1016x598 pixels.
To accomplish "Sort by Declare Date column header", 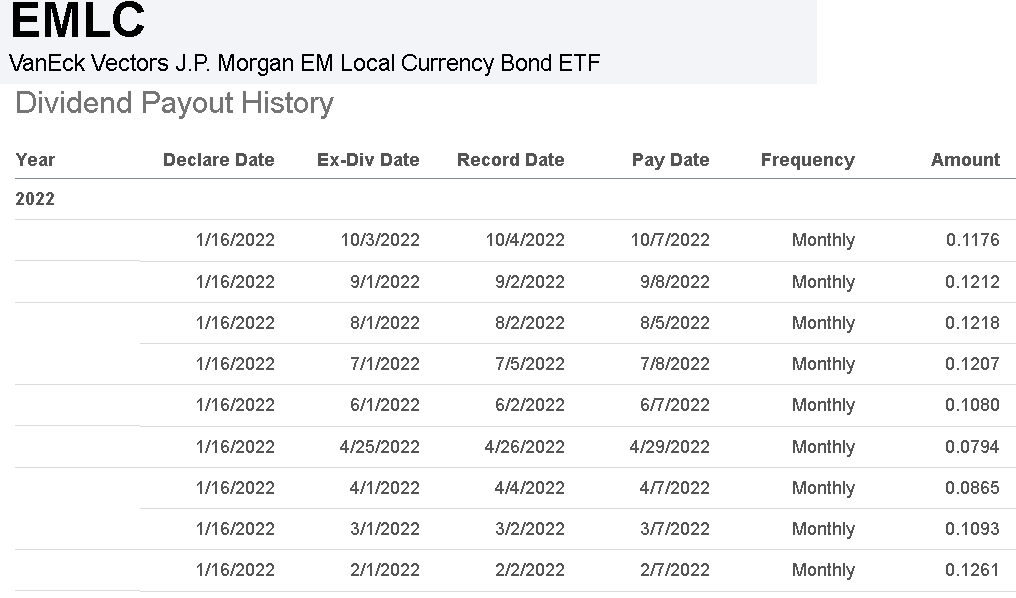I will 218,160.
